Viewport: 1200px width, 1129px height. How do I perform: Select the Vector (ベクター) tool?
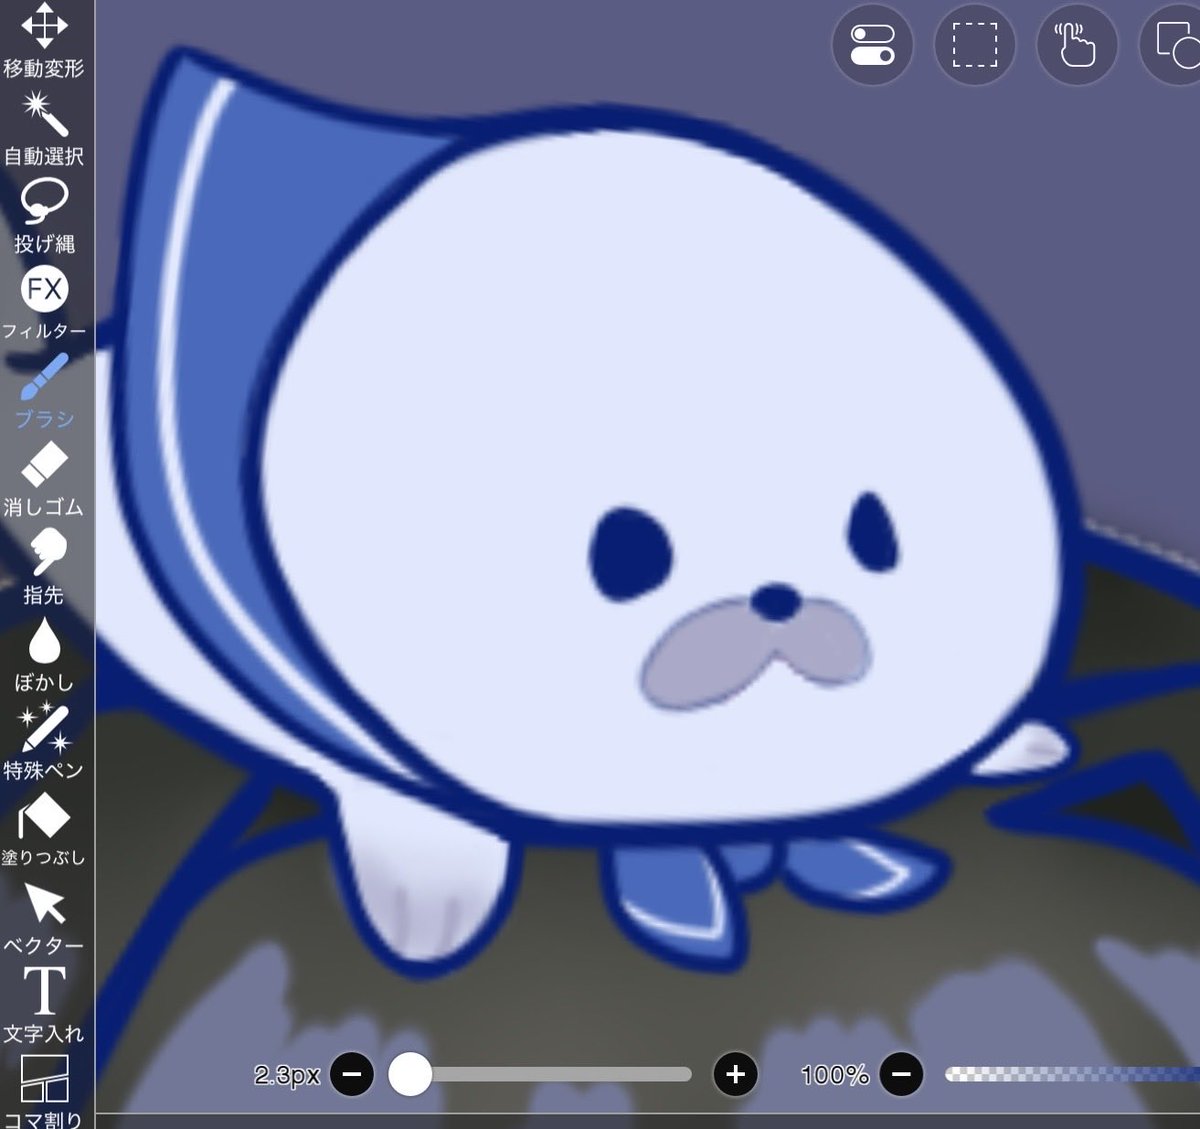tap(44, 917)
